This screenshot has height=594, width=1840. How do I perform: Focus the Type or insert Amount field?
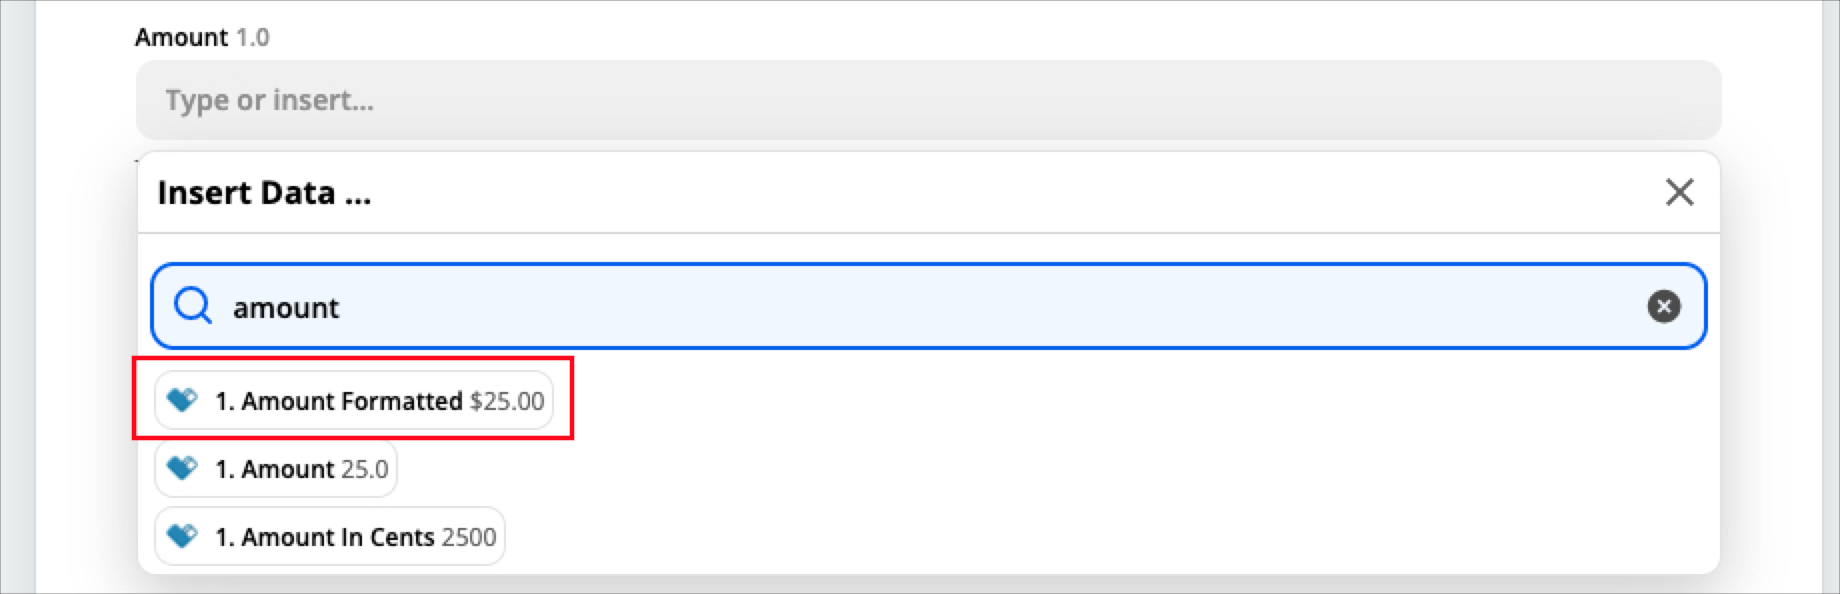928,100
